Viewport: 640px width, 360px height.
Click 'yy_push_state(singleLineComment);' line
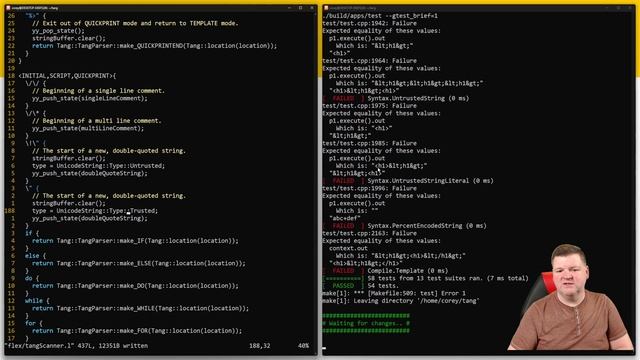(x=90, y=98)
